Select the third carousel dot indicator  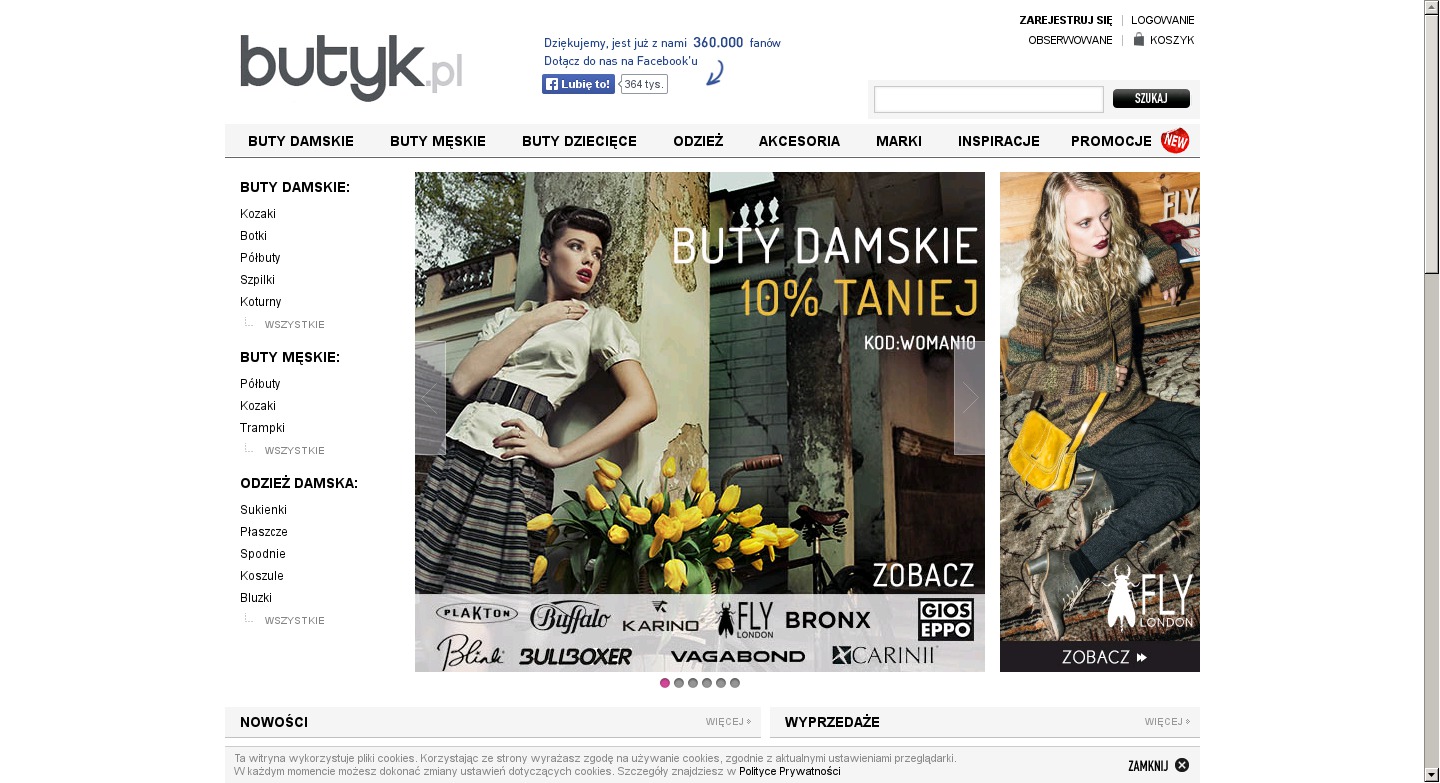tap(693, 683)
